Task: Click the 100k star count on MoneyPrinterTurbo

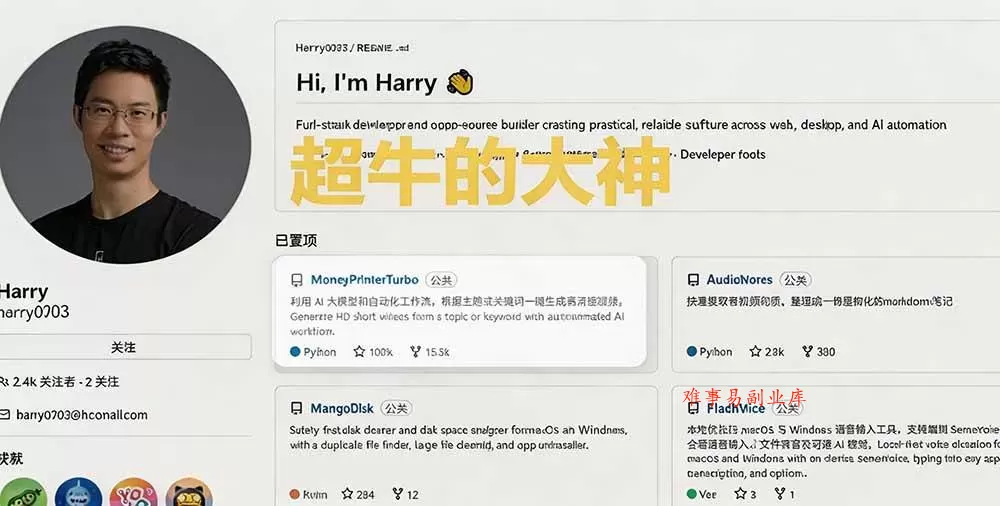Action: click(x=381, y=352)
